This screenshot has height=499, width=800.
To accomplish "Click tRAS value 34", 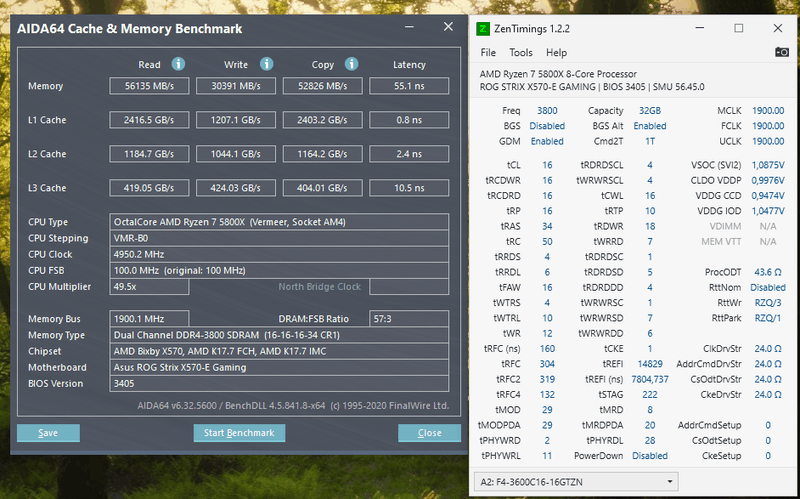I will tap(547, 226).
